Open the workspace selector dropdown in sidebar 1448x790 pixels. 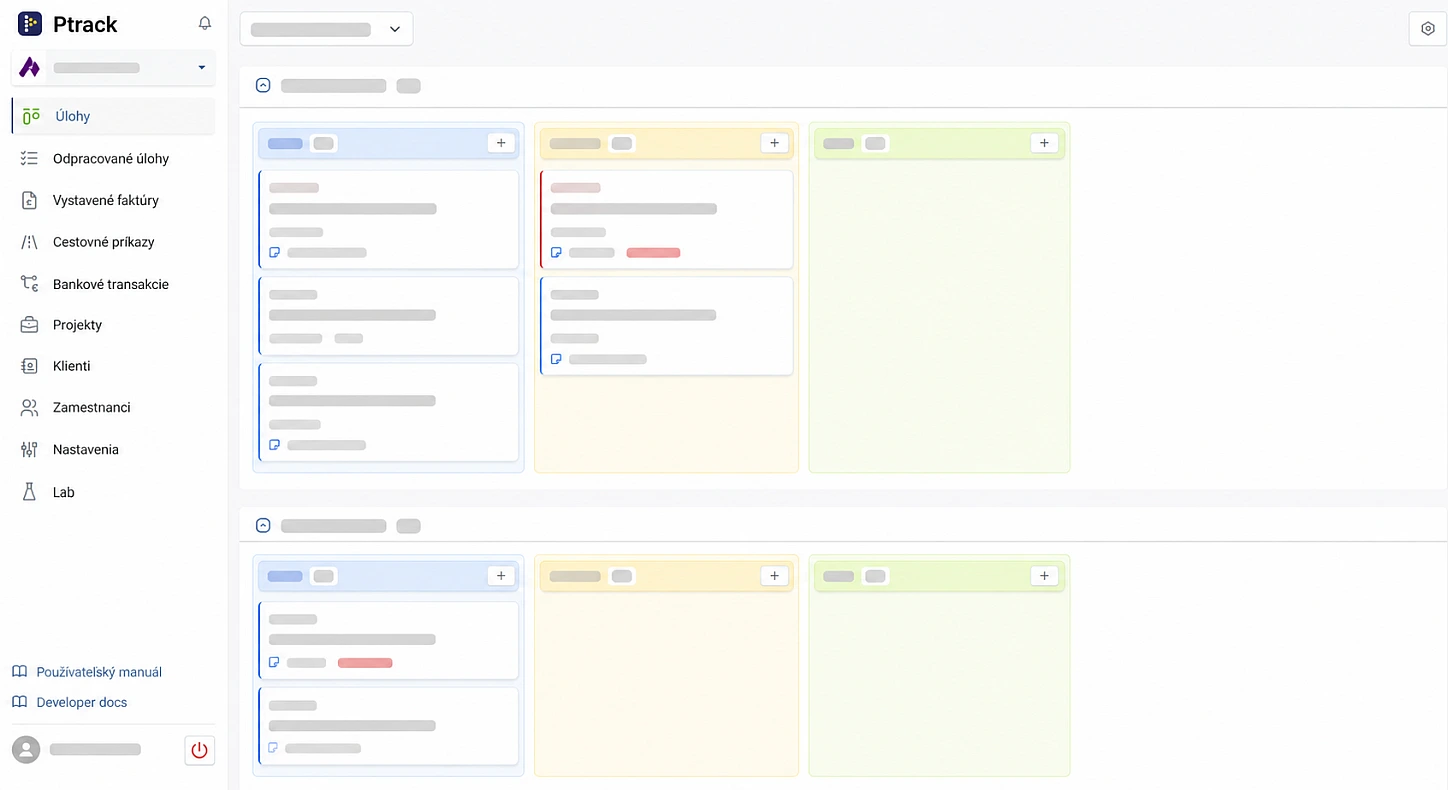113,68
